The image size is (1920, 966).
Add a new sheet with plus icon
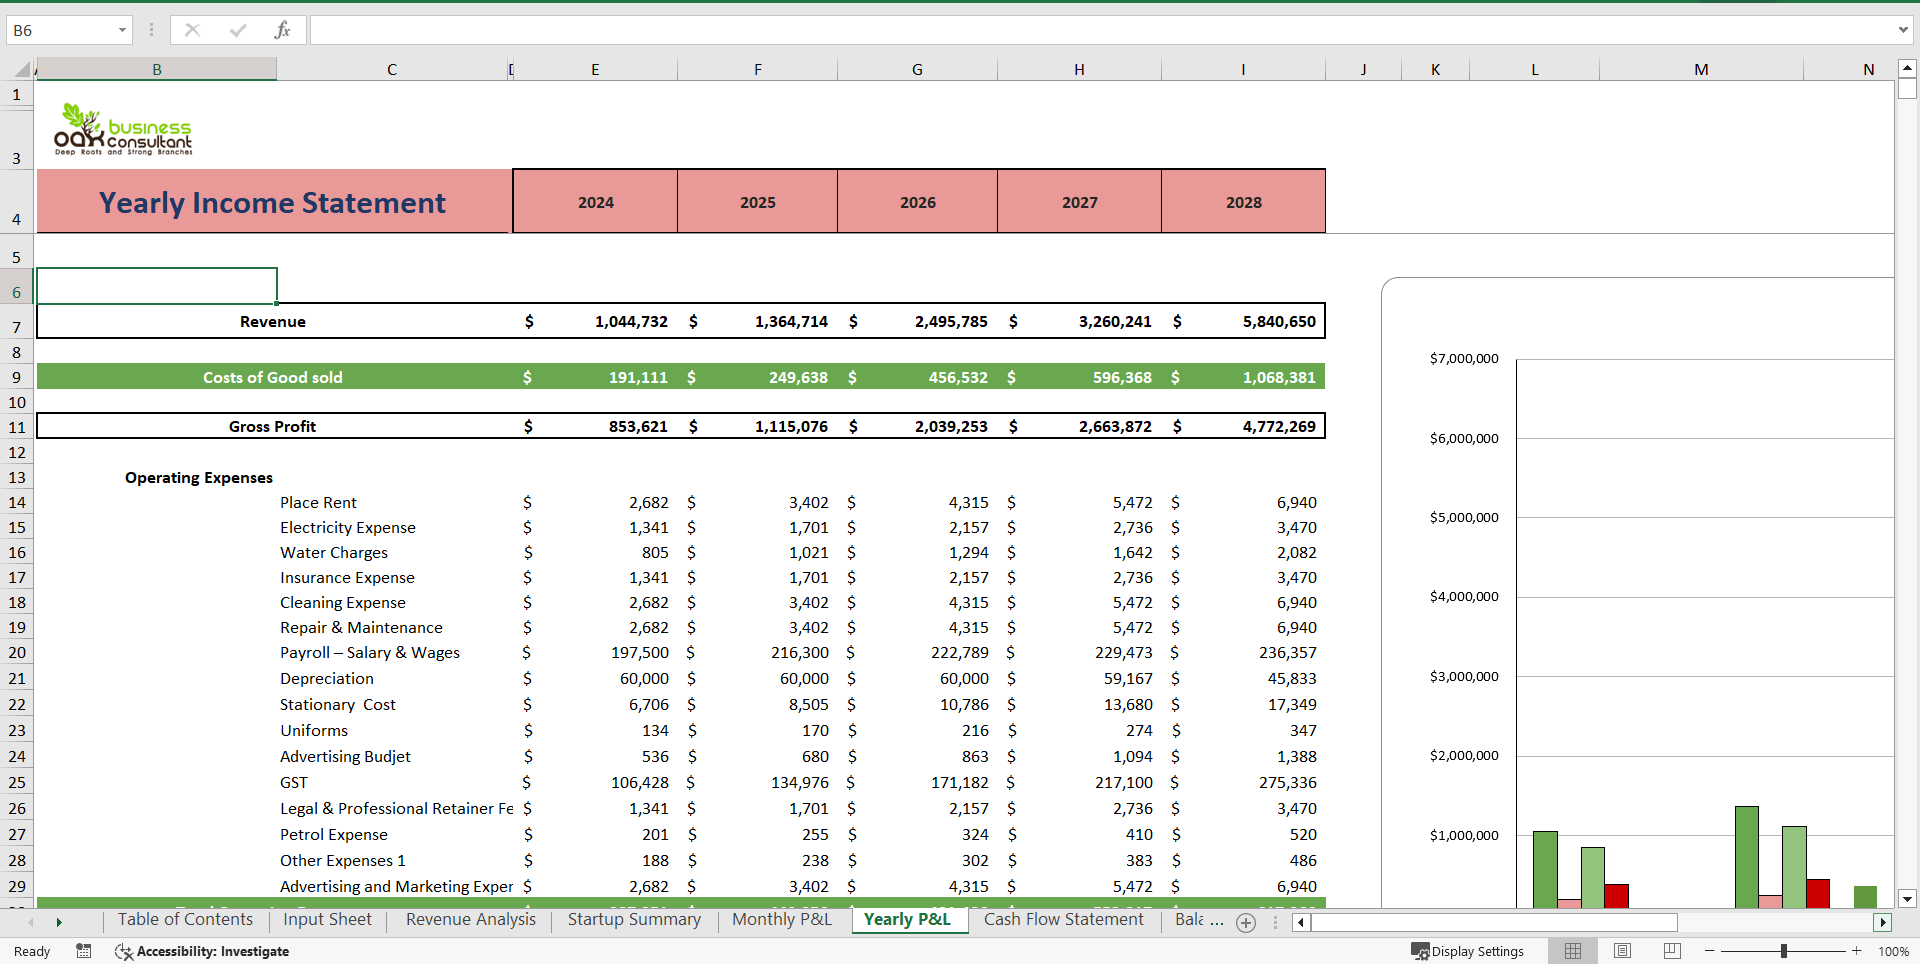pos(1246,922)
